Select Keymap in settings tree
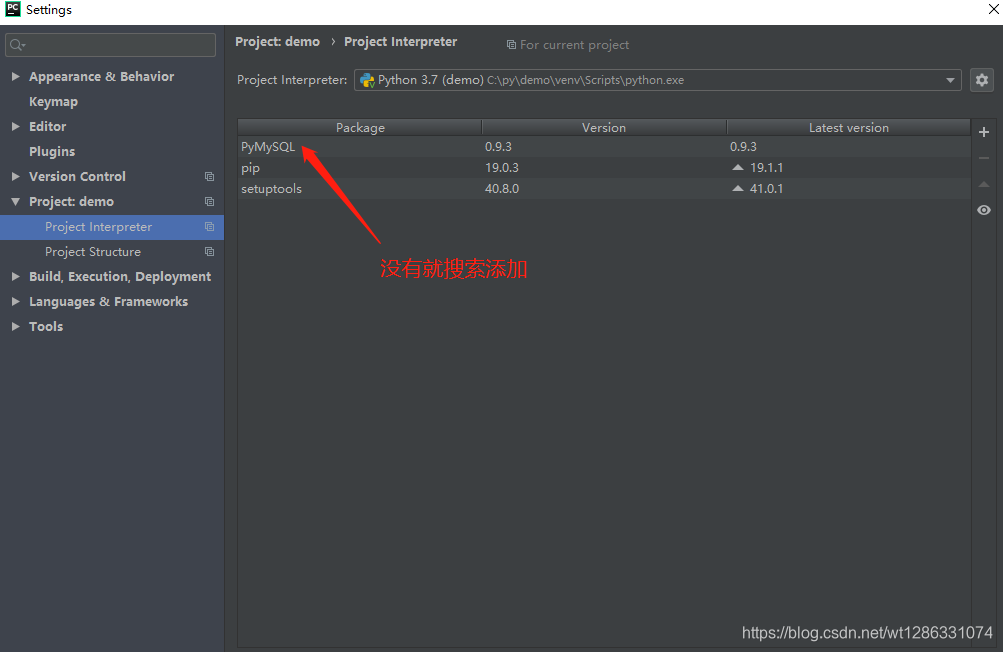The width and height of the screenshot is (1003, 652). tap(53, 102)
